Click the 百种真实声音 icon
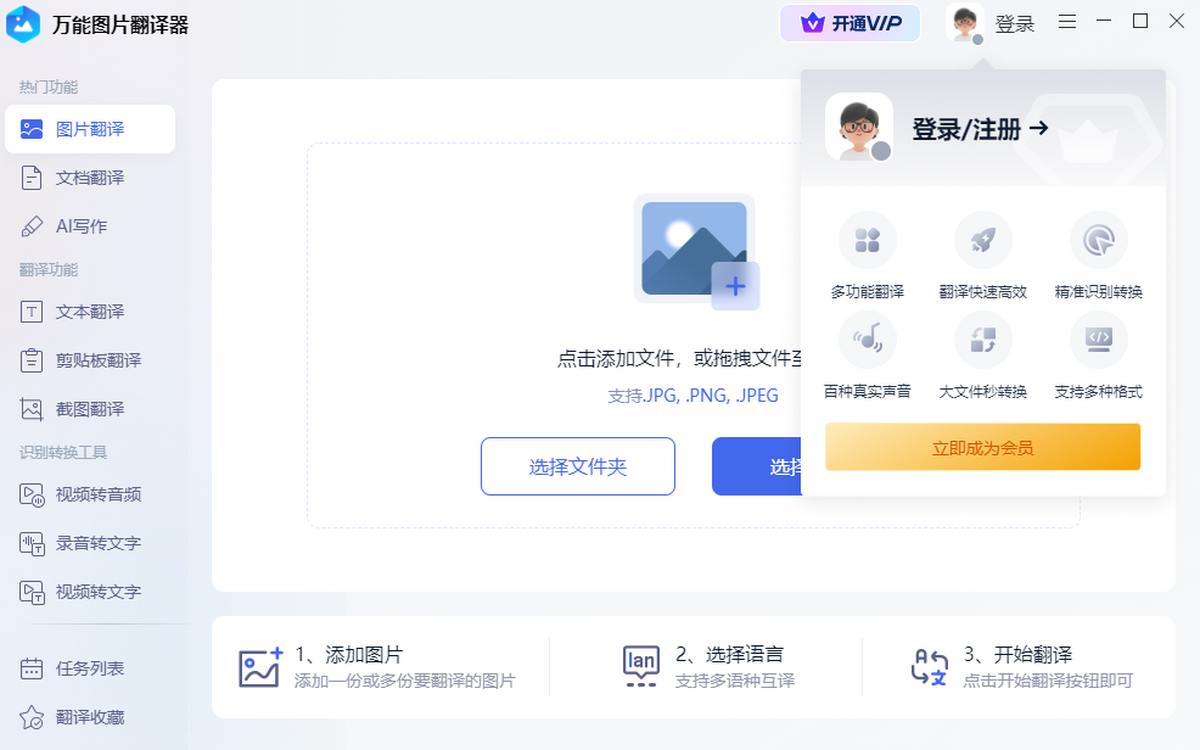Viewport: 1200px width, 750px height. coord(867,340)
